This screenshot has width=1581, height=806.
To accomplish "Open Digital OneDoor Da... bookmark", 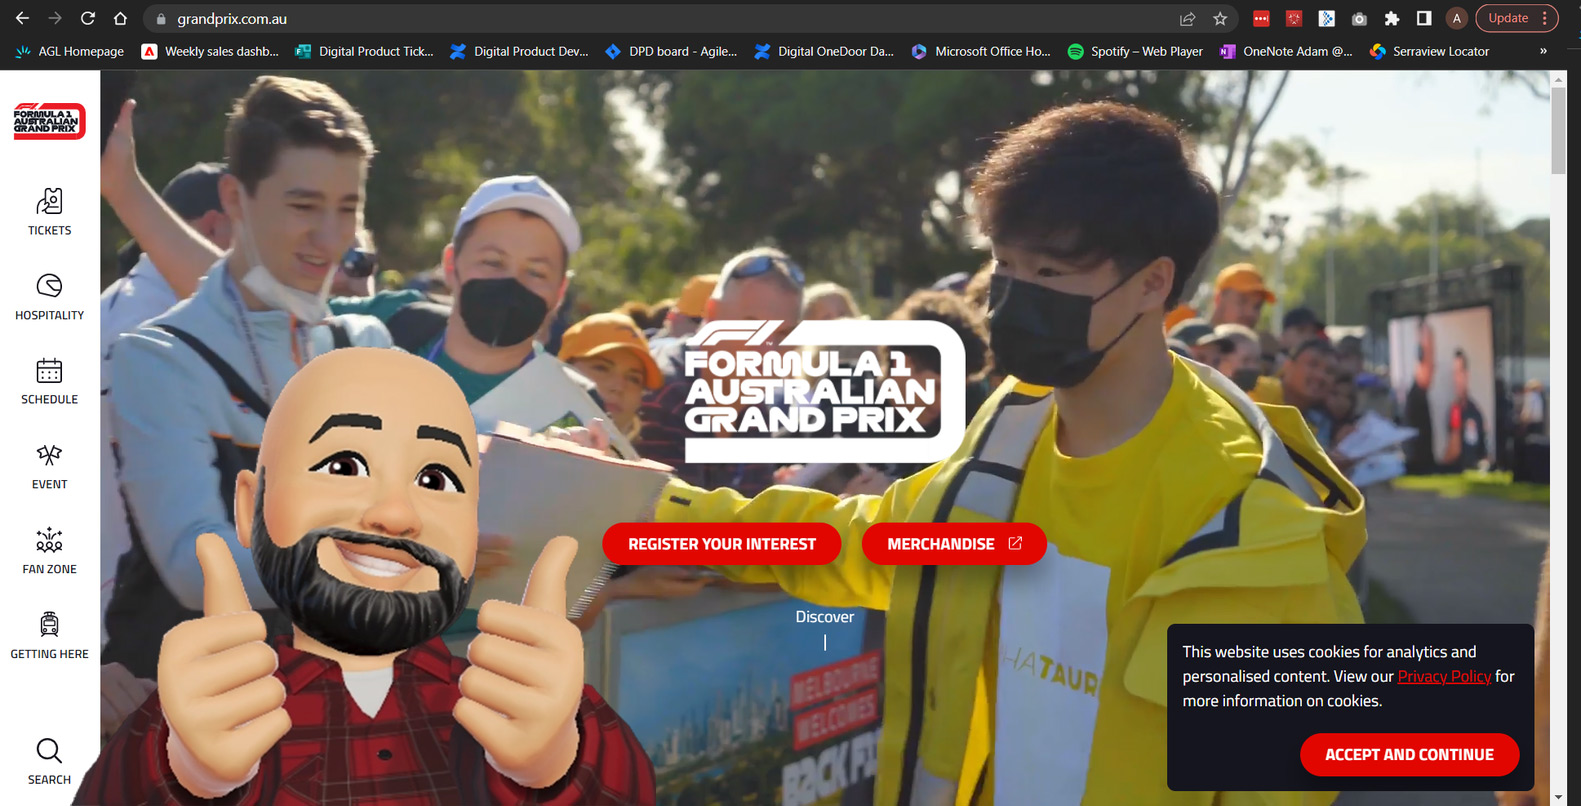I will click(x=825, y=51).
